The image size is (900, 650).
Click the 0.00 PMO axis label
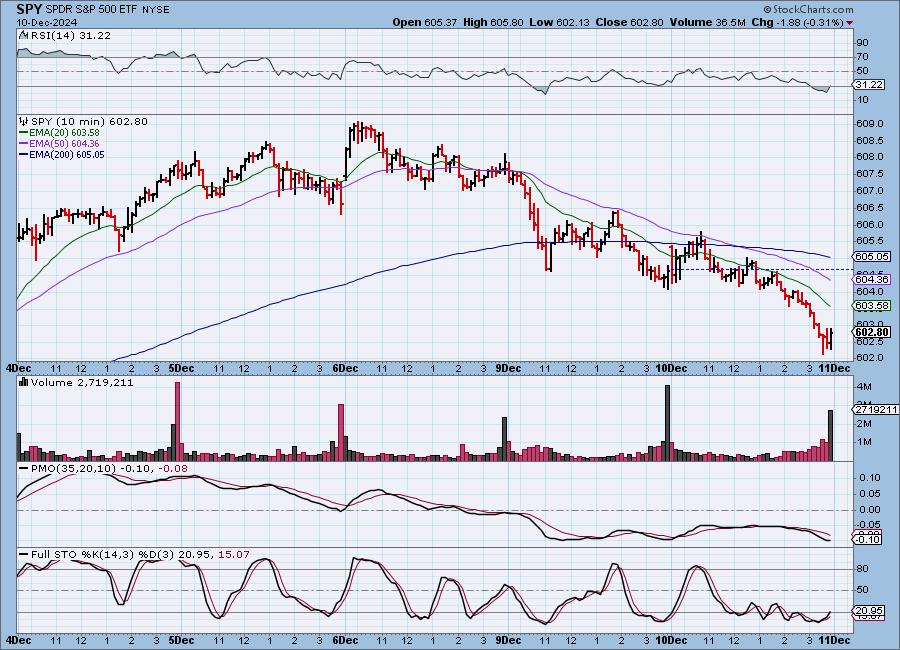tap(870, 510)
